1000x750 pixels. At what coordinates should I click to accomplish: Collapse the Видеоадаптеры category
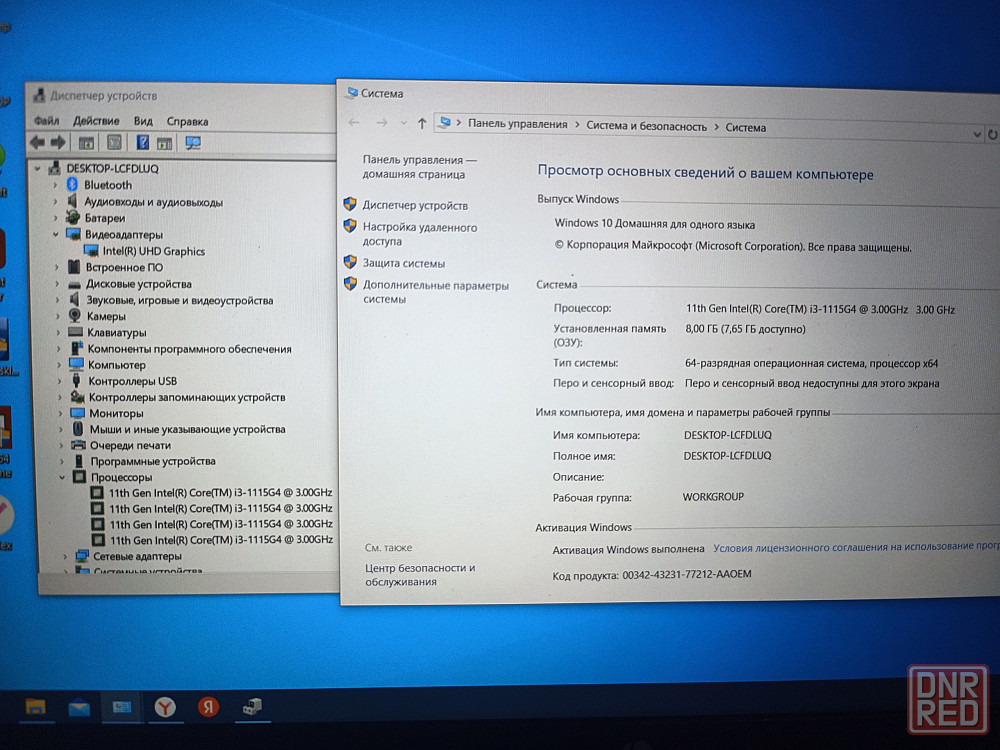(x=55, y=235)
